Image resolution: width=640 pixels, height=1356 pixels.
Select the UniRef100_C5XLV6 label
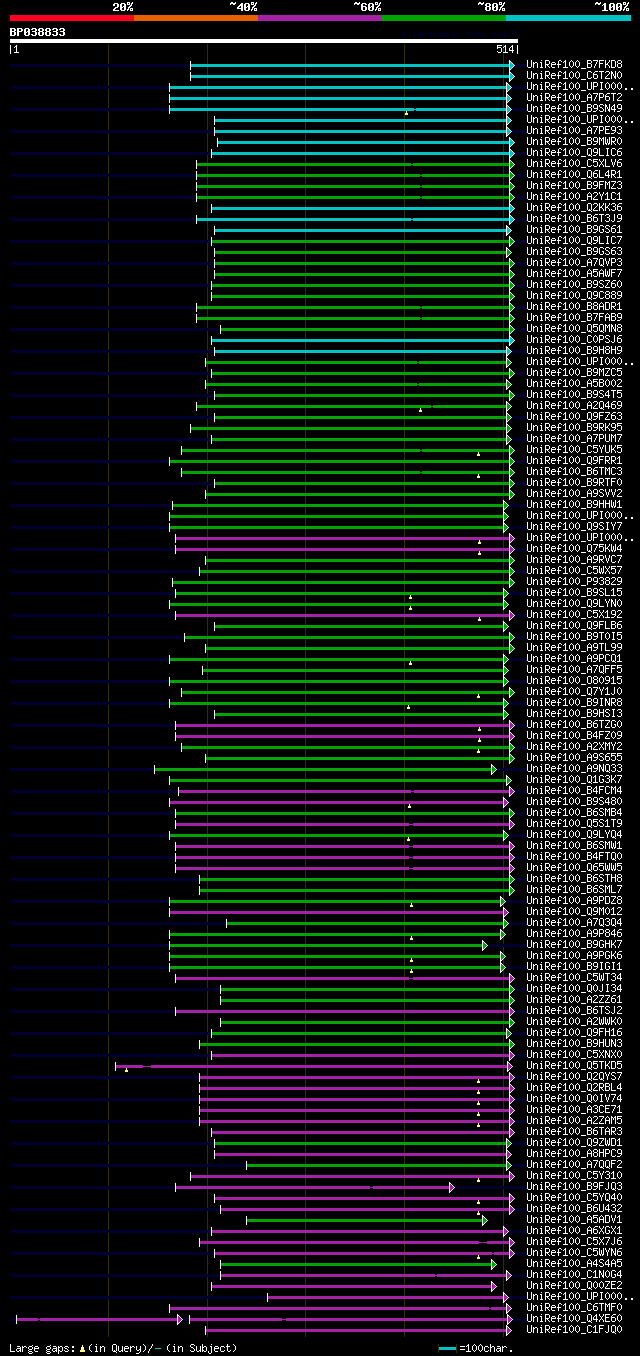click(574, 163)
